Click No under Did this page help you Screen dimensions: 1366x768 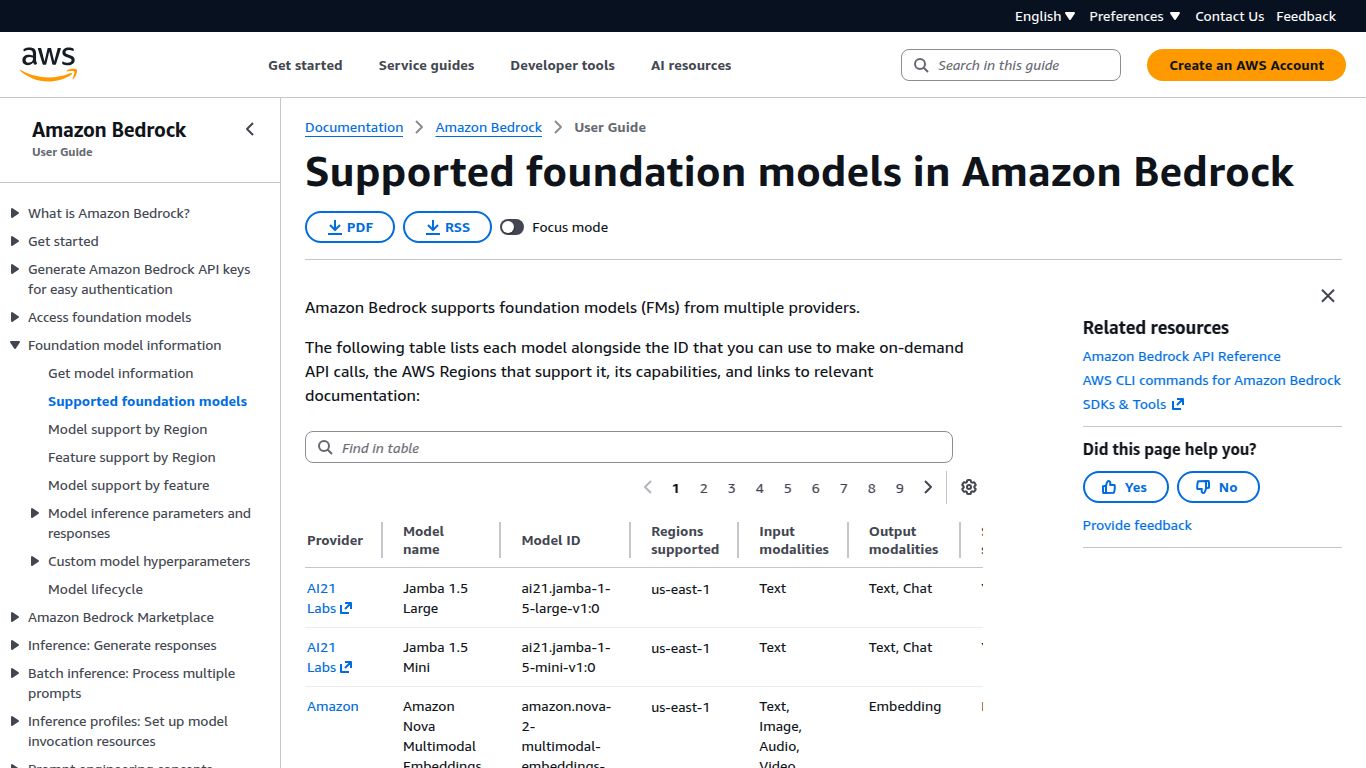click(x=1218, y=487)
